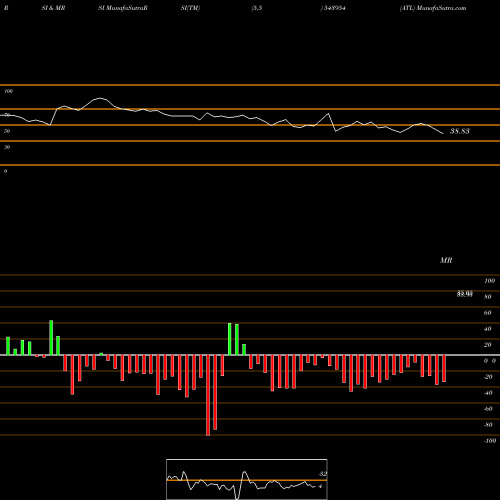The height and width of the screenshot is (500, 500).
Task: Click the RSI value label 38.83
Action: tap(460, 131)
